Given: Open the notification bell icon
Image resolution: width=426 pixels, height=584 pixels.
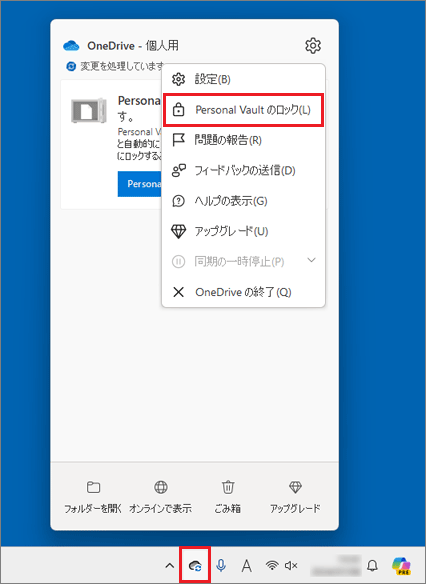Looking at the screenshot, I should pyautogui.click(x=372, y=566).
